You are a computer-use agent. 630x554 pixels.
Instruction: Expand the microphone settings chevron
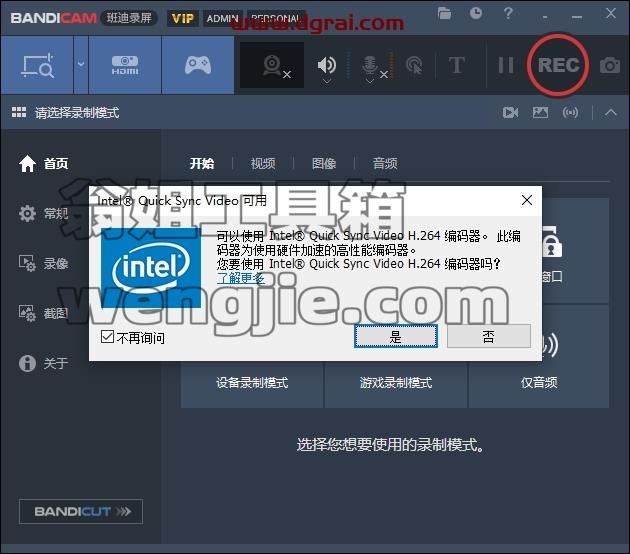click(x=370, y=81)
